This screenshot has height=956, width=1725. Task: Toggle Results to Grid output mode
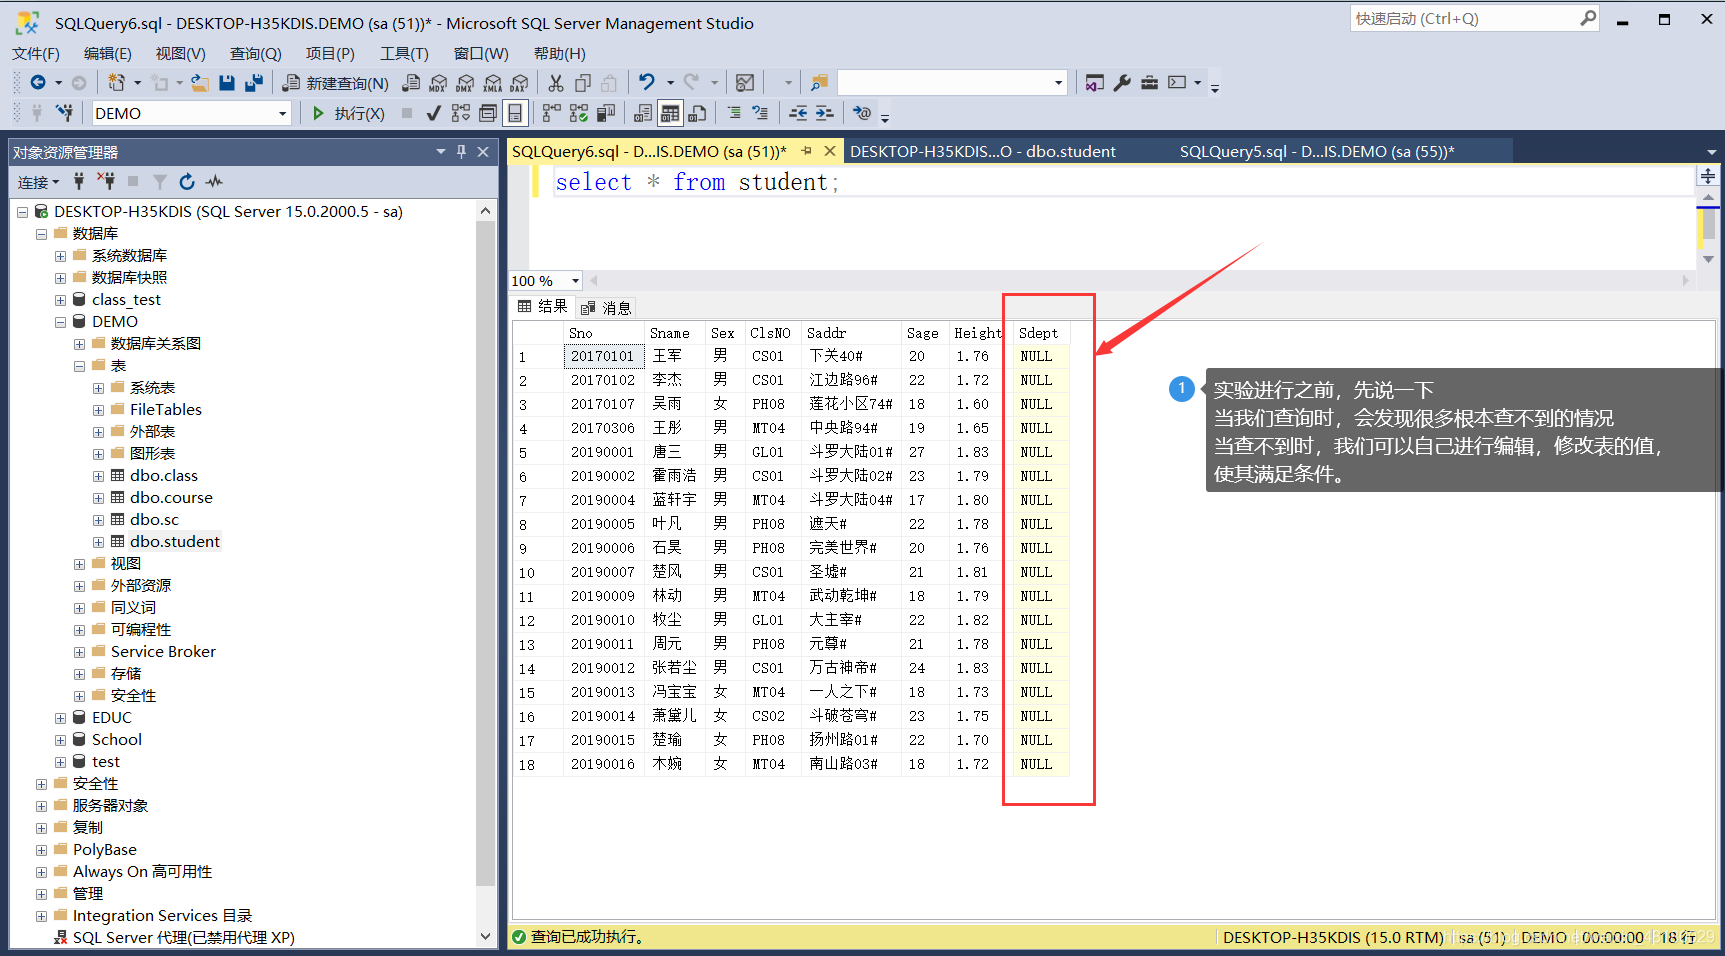pos(670,113)
